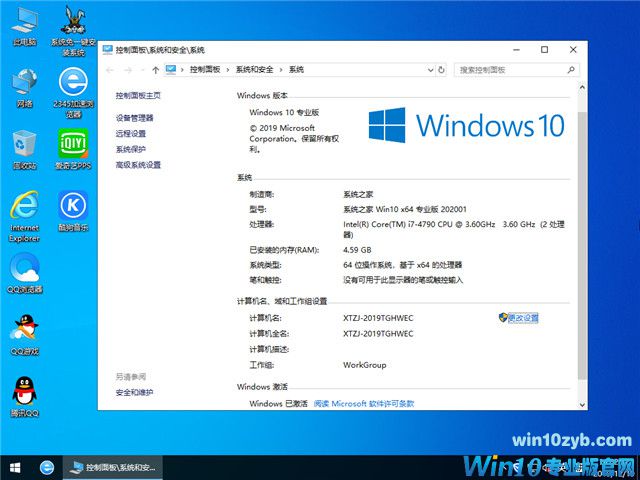Image resolution: width=640 pixels, height=480 pixels.
Task: Click the vertical scrollbar thumb
Action: click(x=582, y=245)
